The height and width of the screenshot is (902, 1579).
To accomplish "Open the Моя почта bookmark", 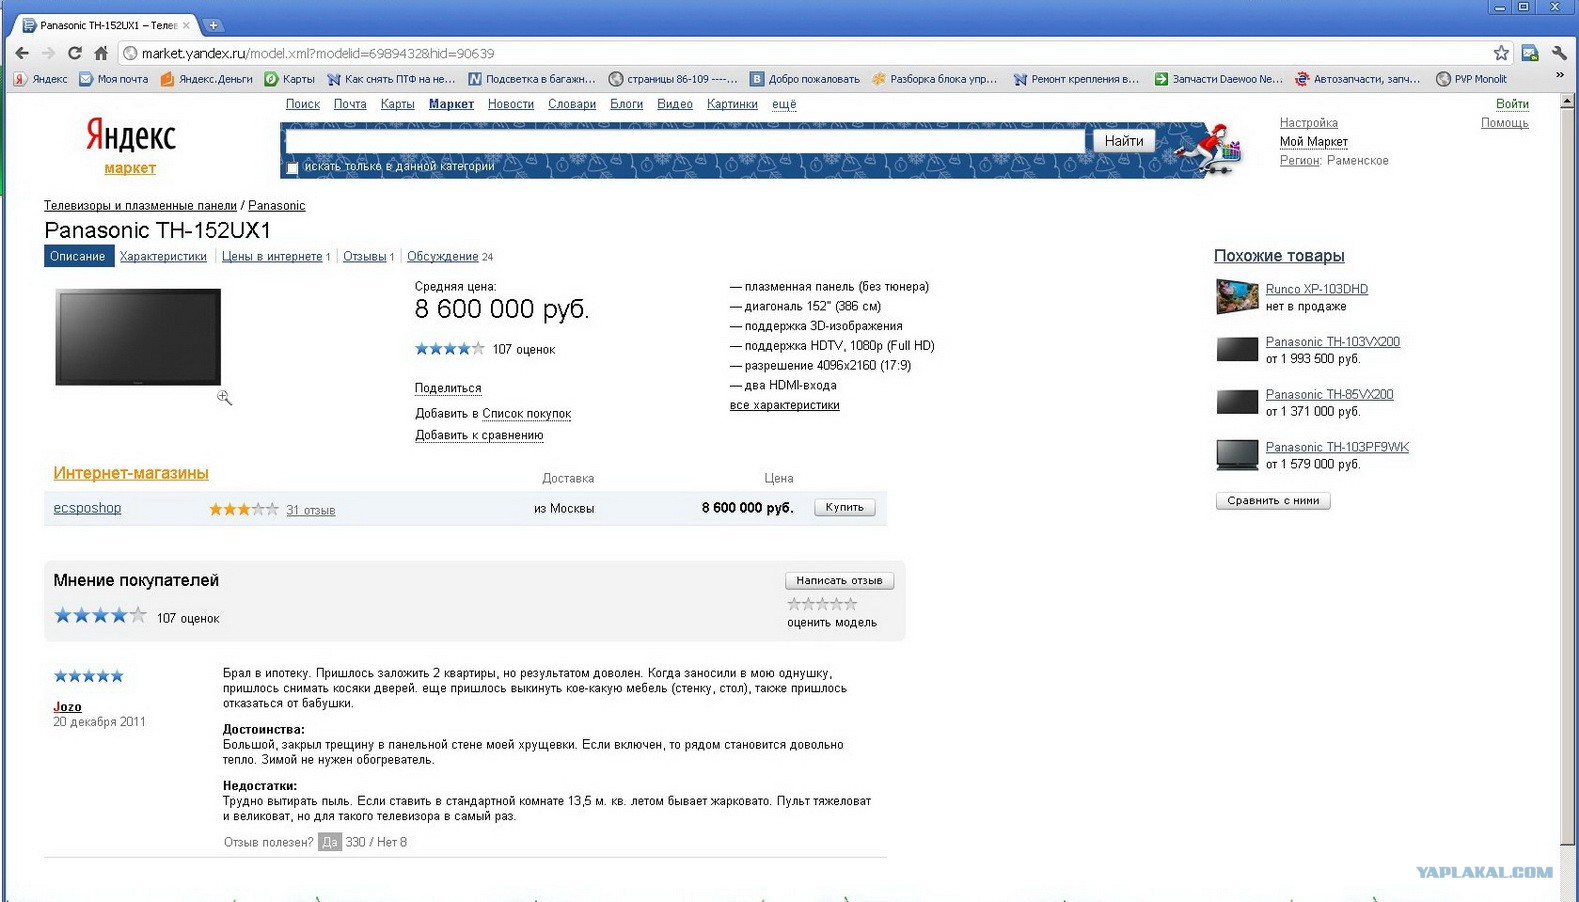I will 114,79.
